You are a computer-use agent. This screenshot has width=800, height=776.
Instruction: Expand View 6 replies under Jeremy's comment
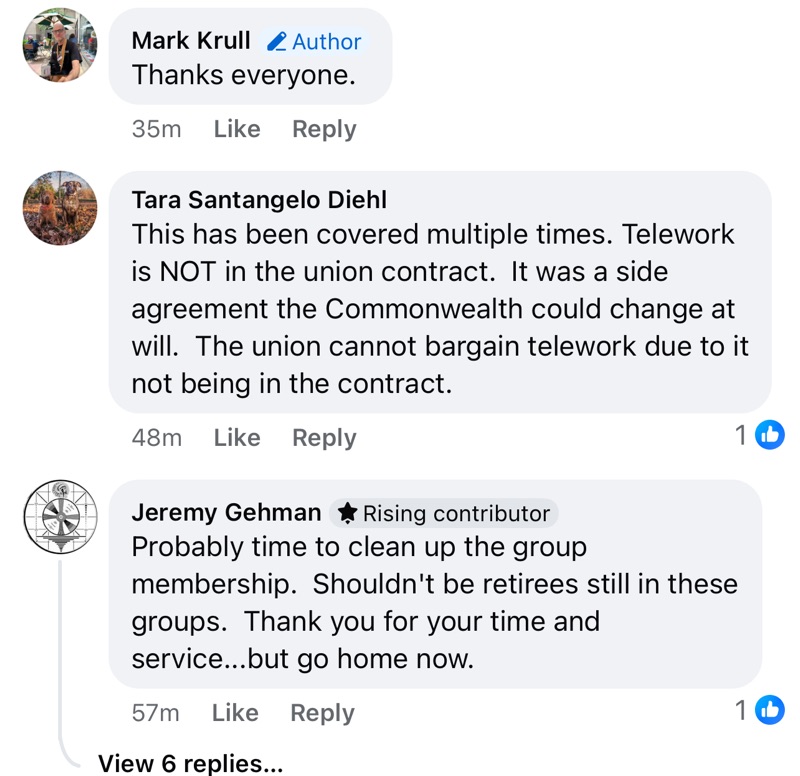[190, 763]
